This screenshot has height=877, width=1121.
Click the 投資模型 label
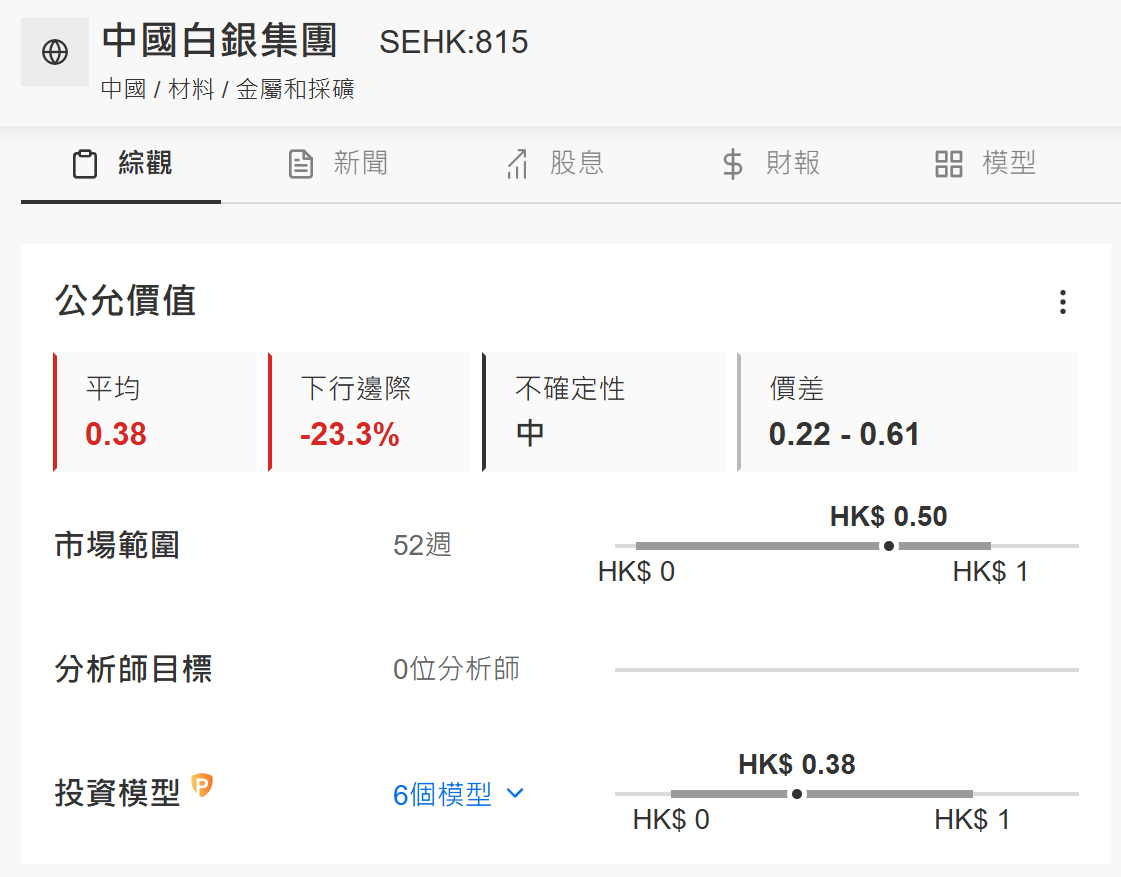117,793
